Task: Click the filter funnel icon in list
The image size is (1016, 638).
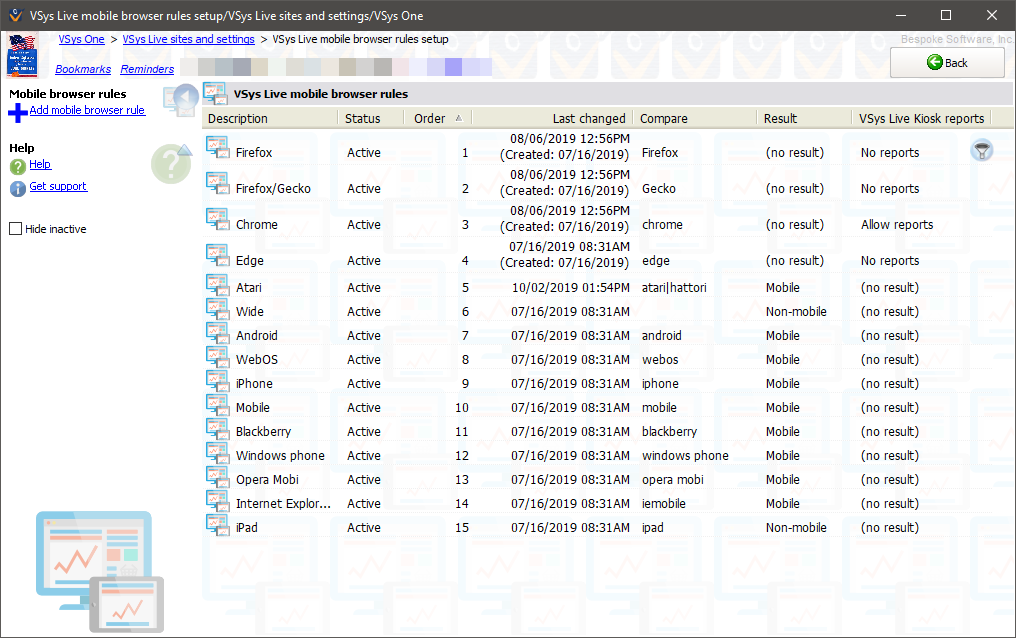Action: coord(982,150)
